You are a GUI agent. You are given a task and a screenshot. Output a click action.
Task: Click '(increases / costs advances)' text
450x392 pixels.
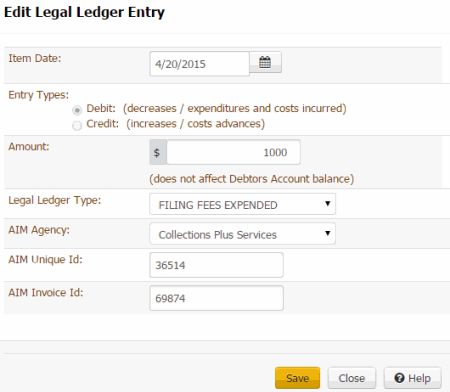click(x=195, y=124)
